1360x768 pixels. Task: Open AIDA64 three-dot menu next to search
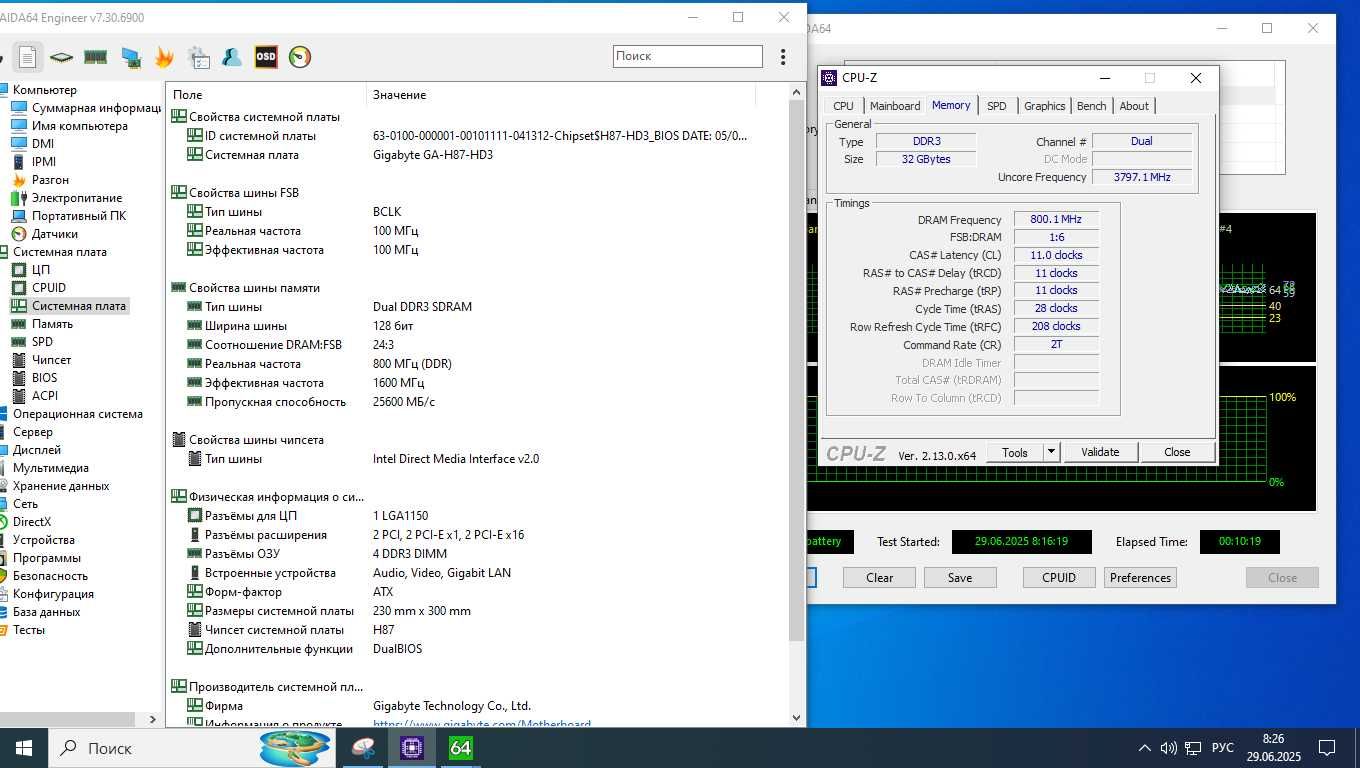click(783, 57)
